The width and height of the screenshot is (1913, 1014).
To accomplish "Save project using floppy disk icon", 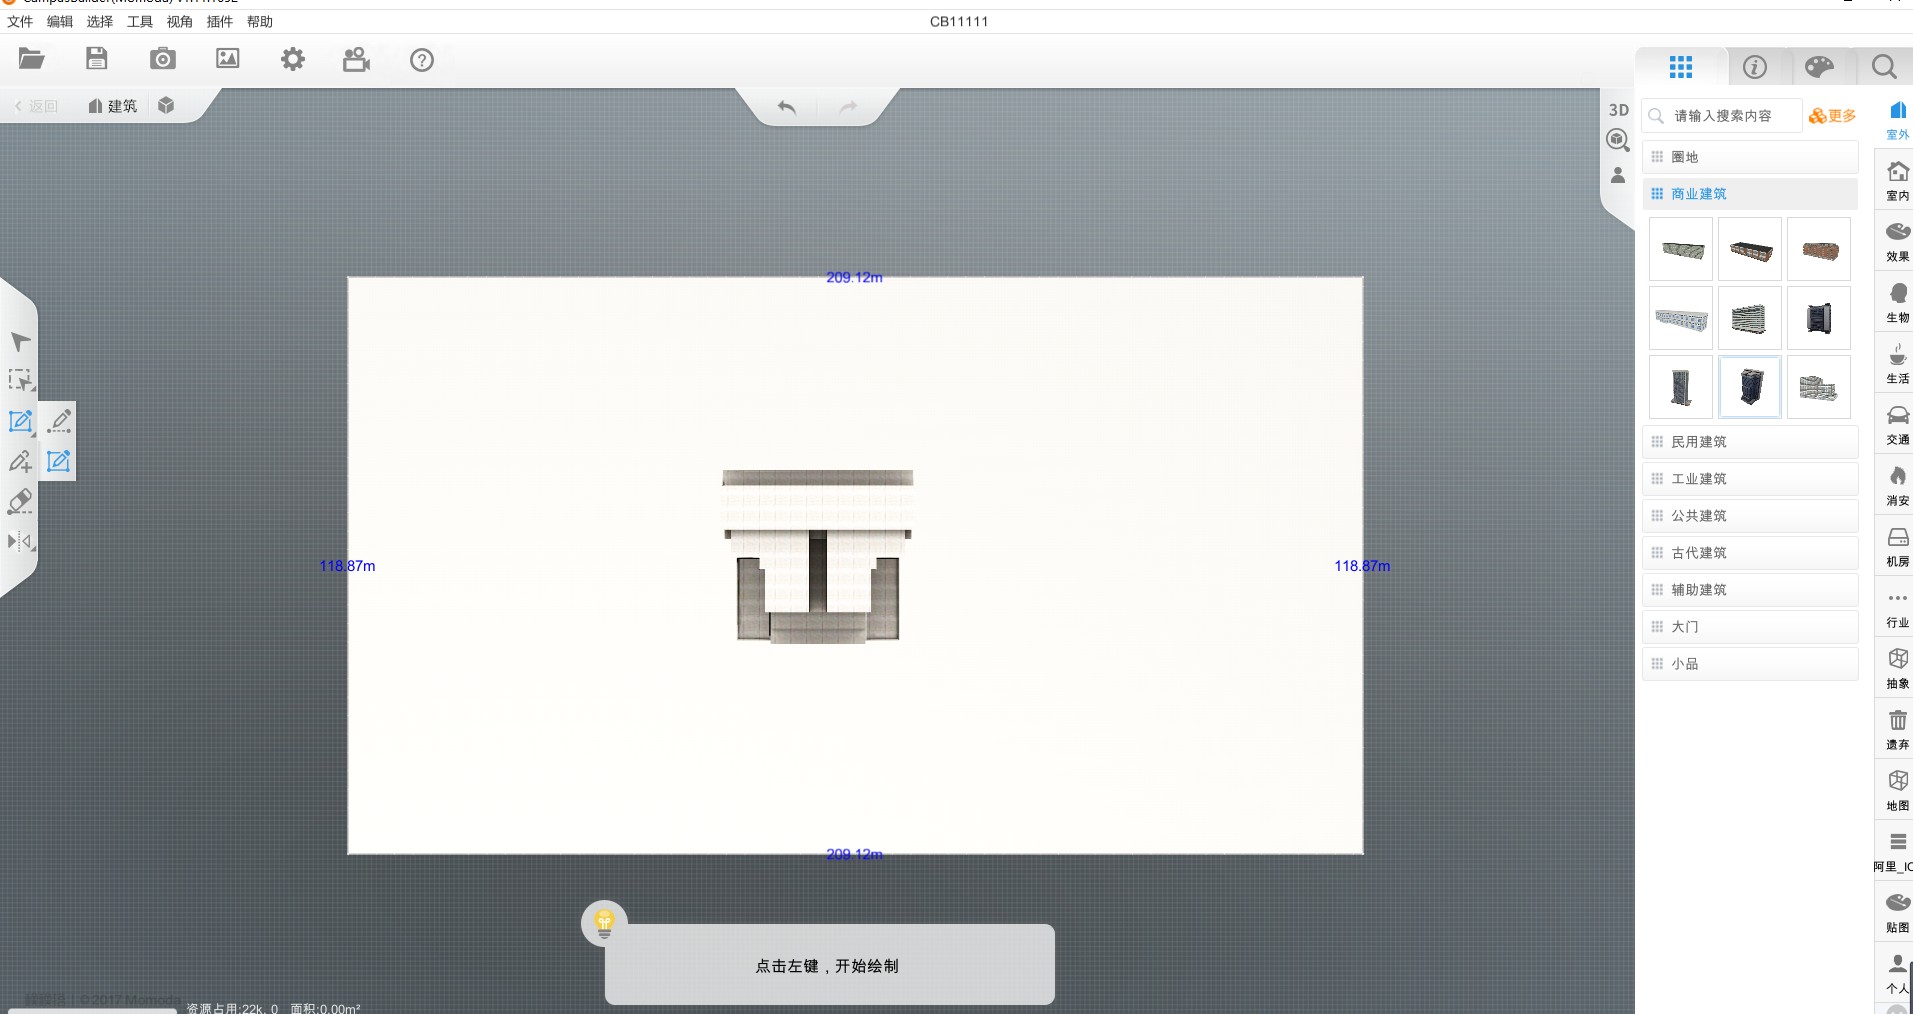I will click(97, 59).
